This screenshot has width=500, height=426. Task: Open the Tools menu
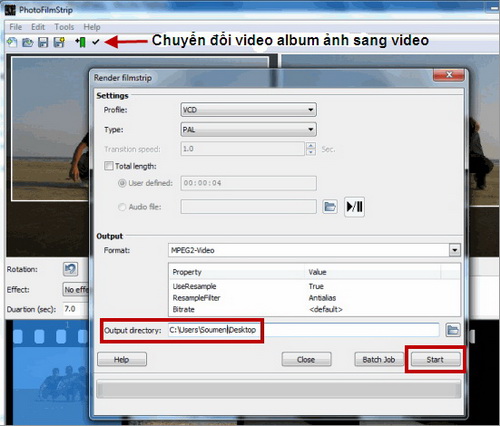pyautogui.click(x=64, y=27)
